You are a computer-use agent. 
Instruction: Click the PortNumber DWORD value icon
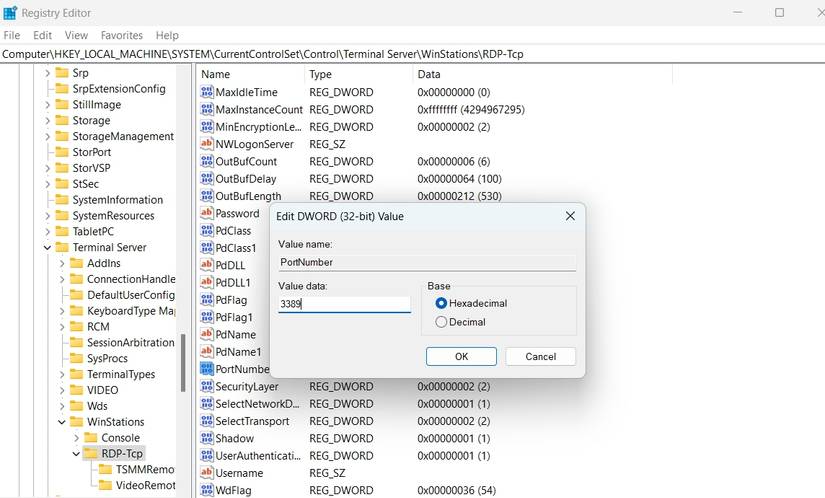[x=207, y=369]
